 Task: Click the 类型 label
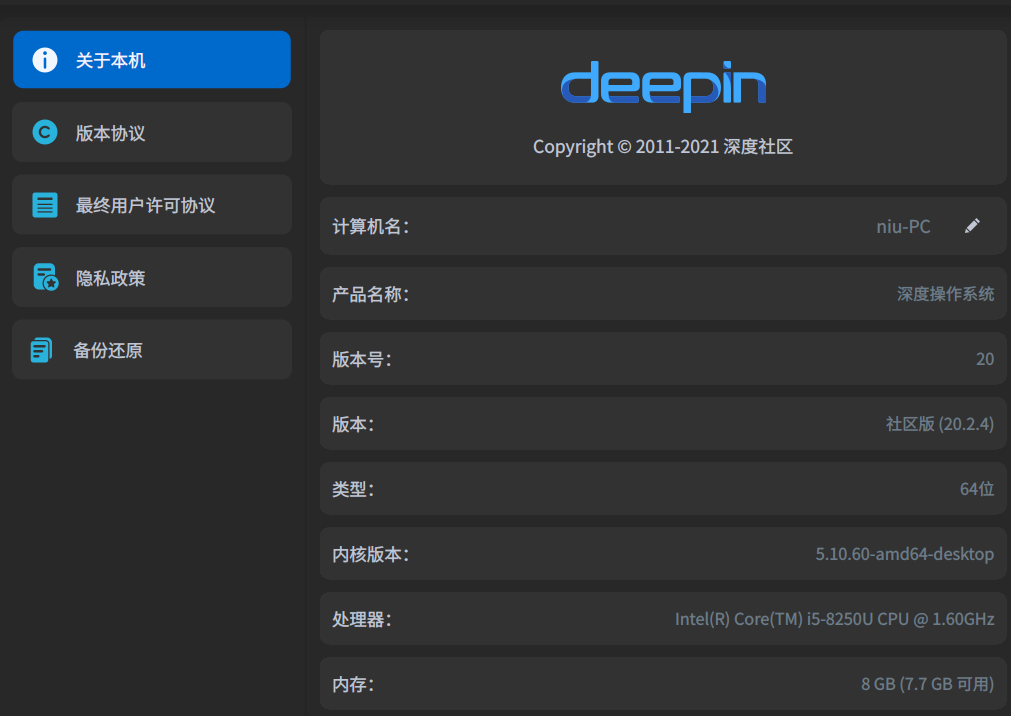pyautogui.click(x=353, y=490)
